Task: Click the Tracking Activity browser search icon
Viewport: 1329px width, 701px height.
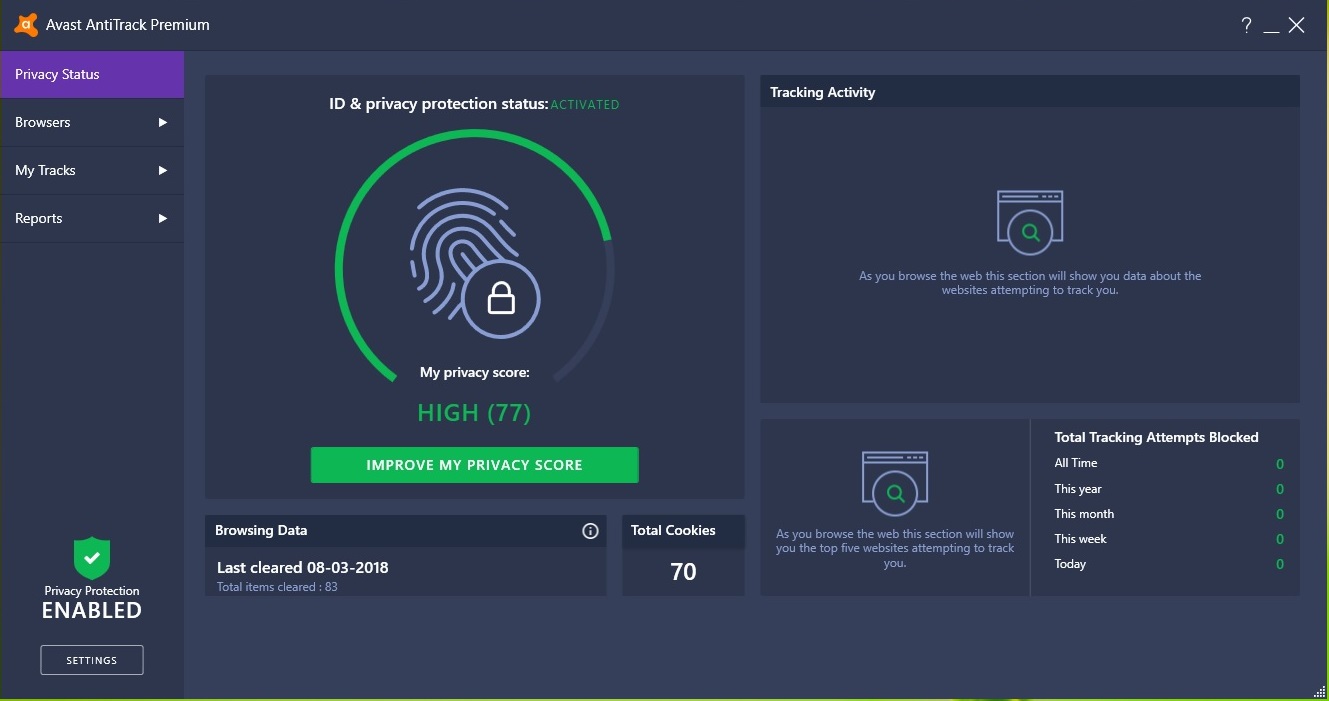Action: 1030,222
